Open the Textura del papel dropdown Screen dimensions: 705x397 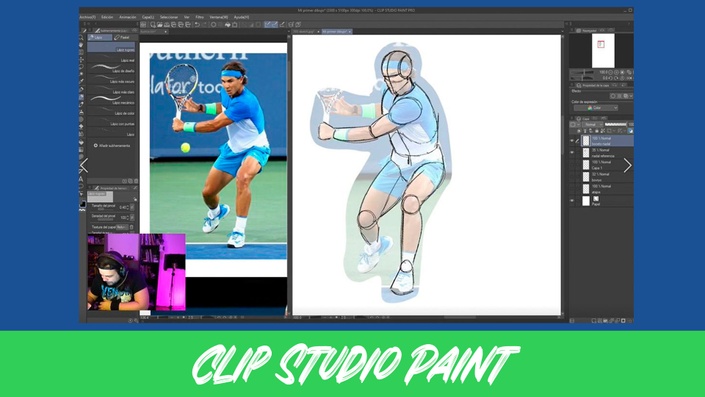pyautogui.click(x=122, y=227)
